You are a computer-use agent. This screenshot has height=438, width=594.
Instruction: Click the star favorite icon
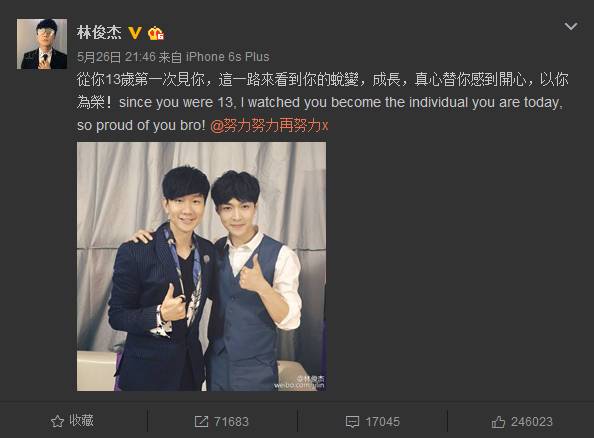57,421
